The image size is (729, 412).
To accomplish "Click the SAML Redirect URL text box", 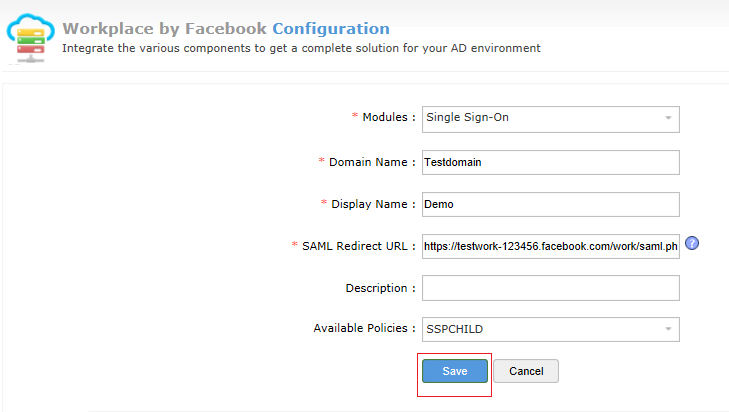I will [x=550, y=246].
